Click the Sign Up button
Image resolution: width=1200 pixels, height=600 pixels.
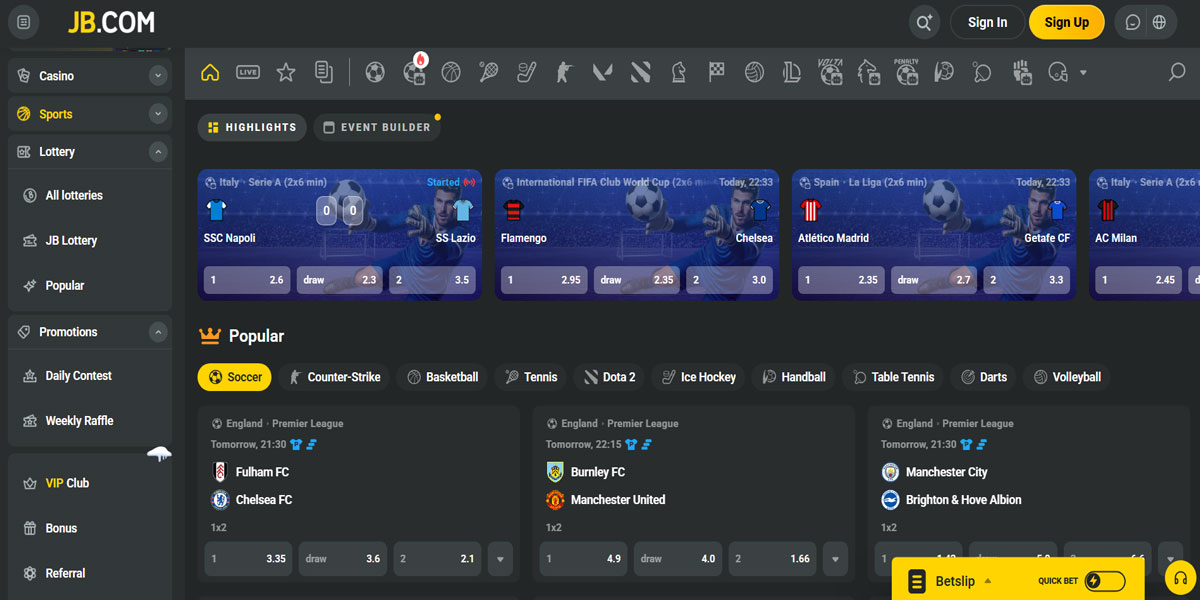[x=1066, y=22]
